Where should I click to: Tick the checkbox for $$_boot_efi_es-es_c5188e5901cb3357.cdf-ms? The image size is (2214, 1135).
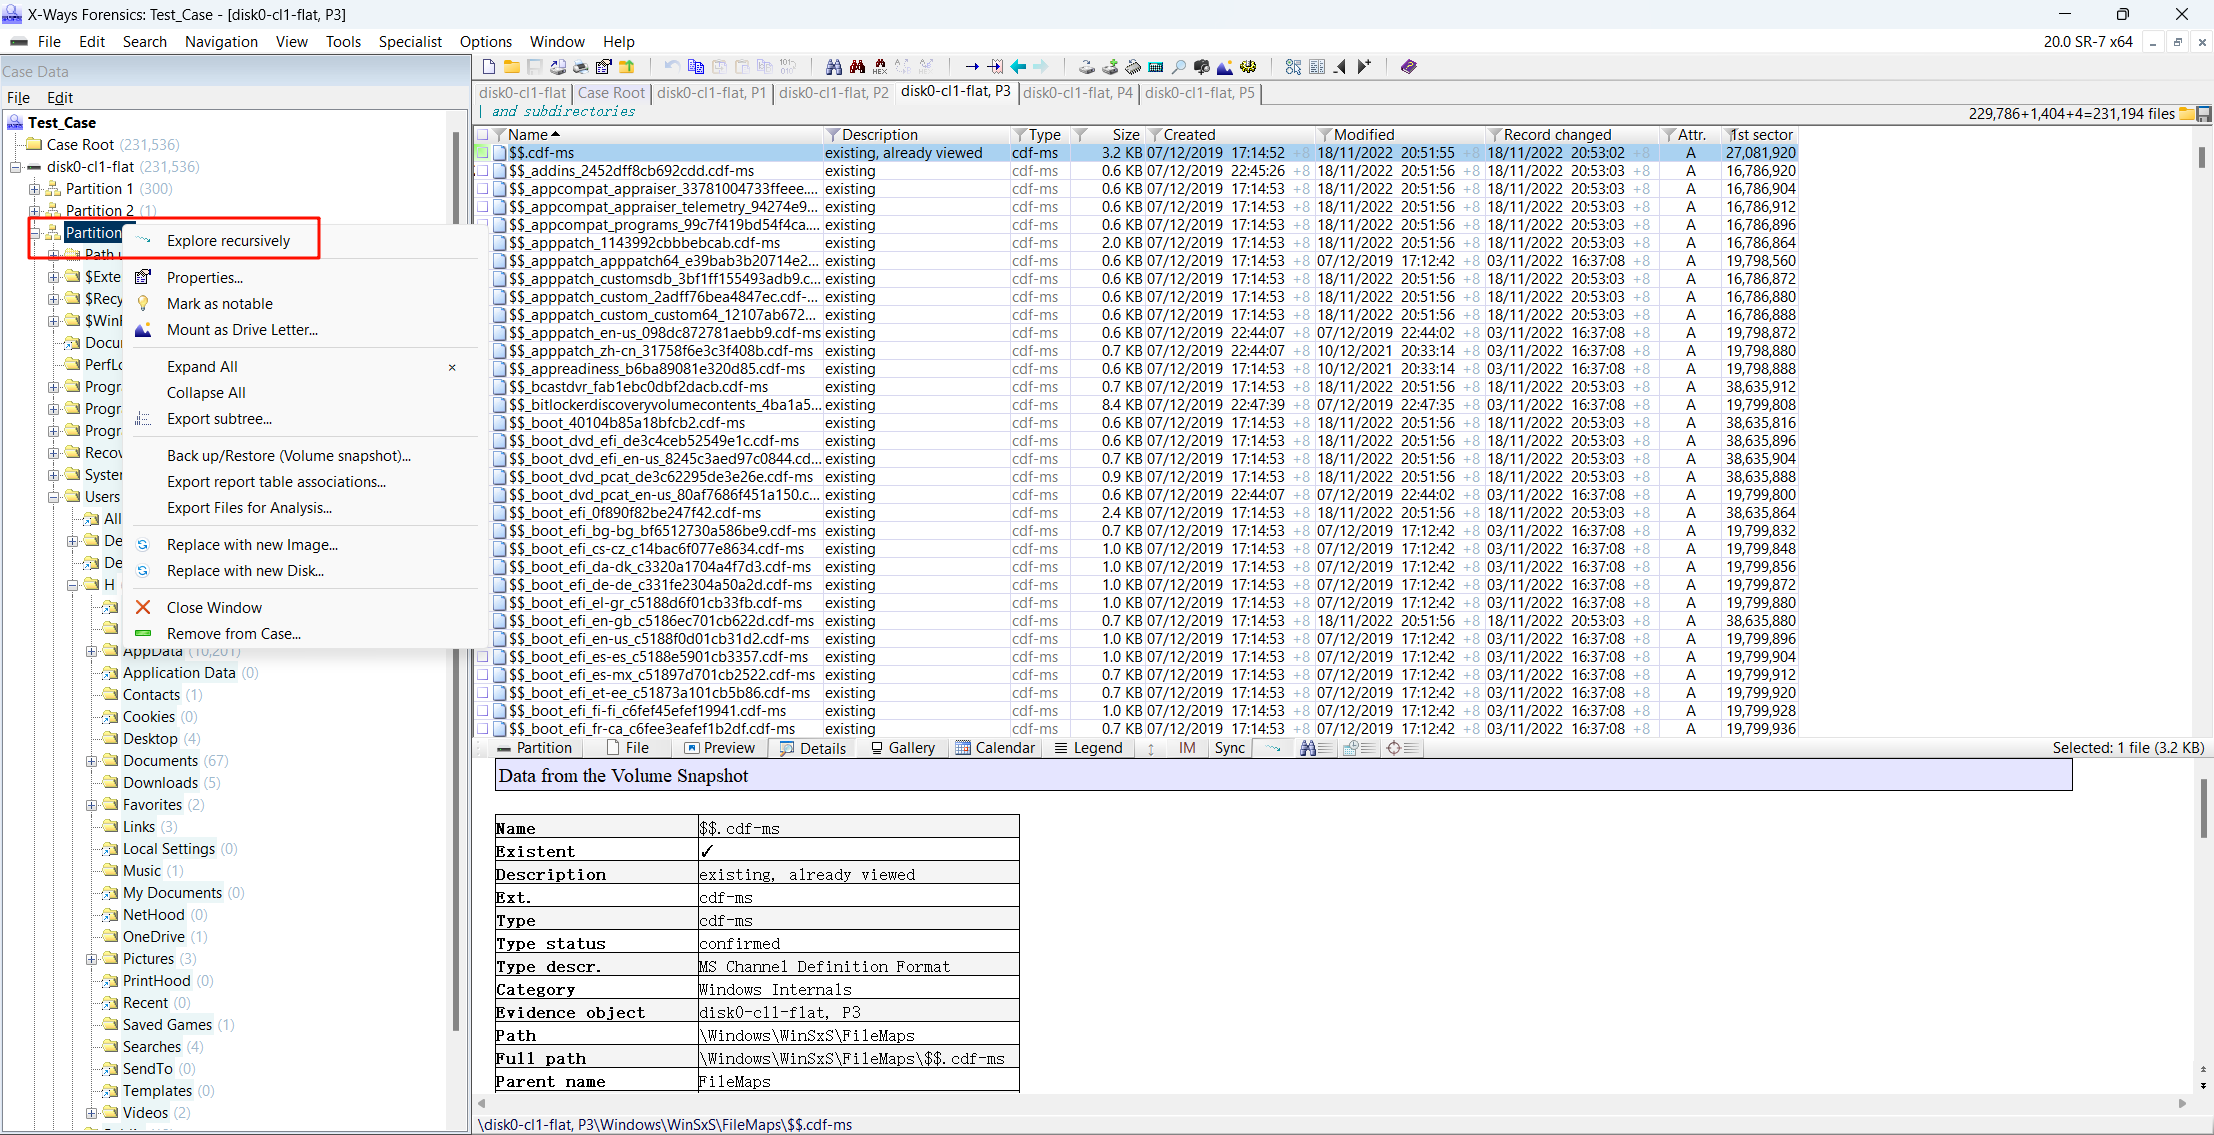coord(482,657)
